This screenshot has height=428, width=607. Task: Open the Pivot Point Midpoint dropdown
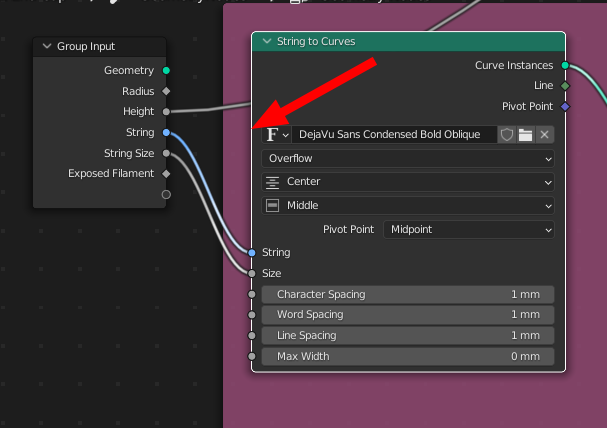[468, 229]
